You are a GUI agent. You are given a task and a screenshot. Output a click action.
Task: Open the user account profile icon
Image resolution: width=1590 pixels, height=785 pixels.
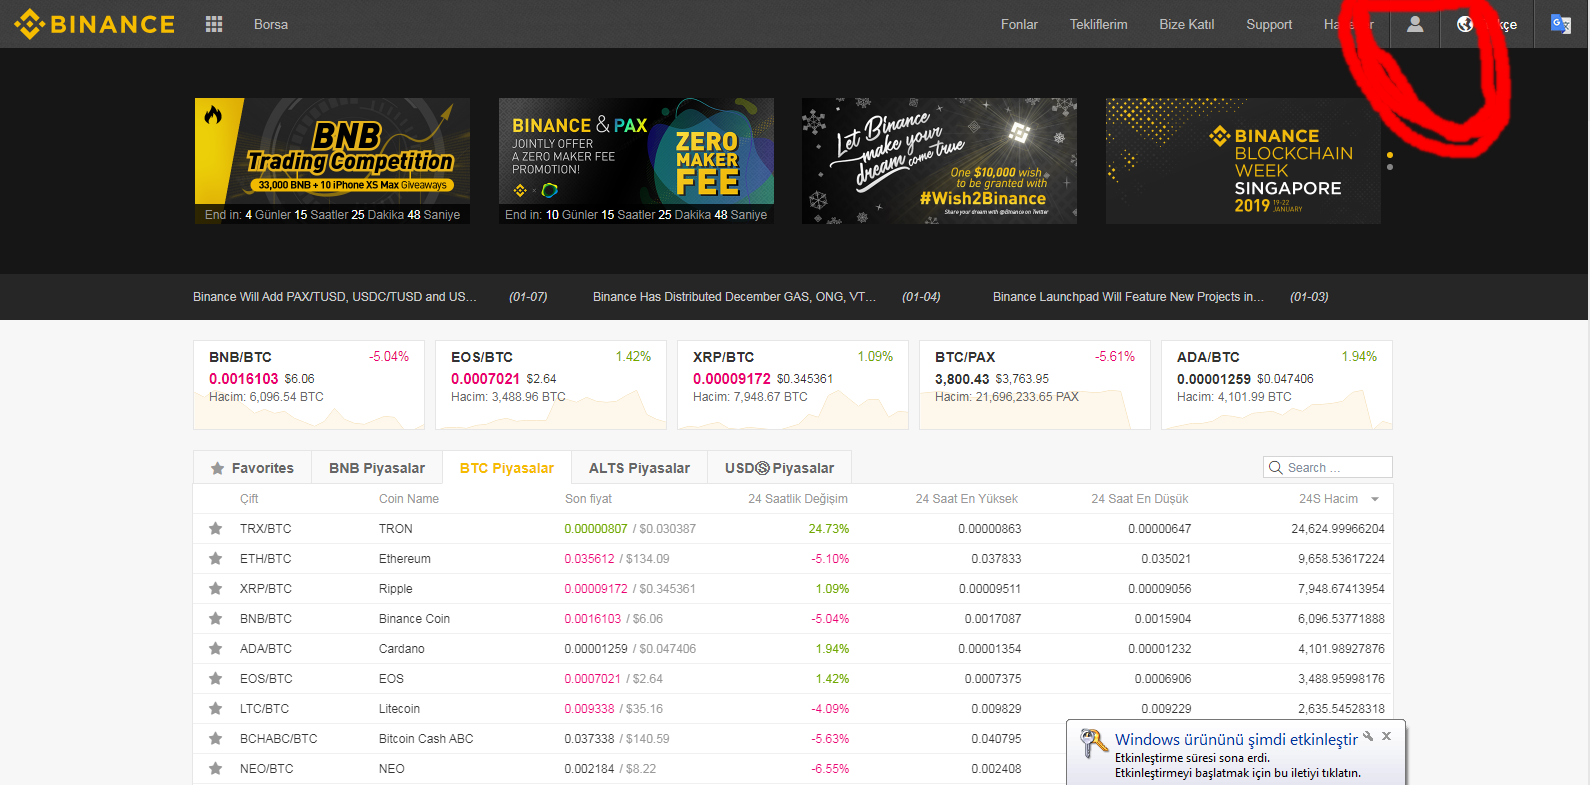pyautogui.click(x=1415, y=24)
